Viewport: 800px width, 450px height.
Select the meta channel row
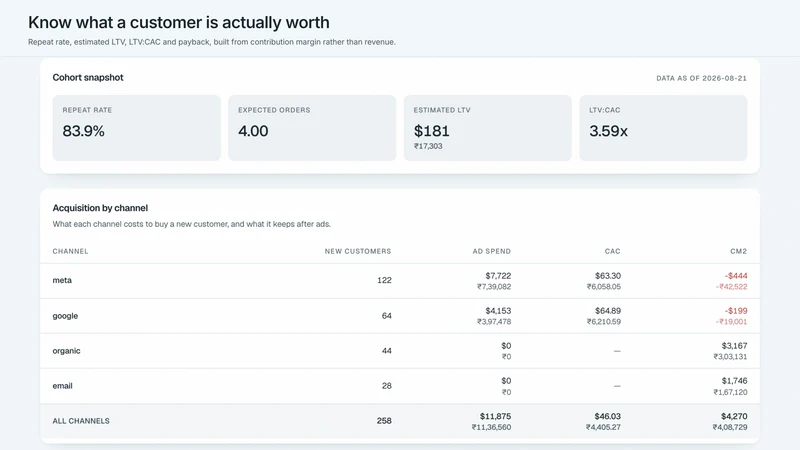pos(400,281)
